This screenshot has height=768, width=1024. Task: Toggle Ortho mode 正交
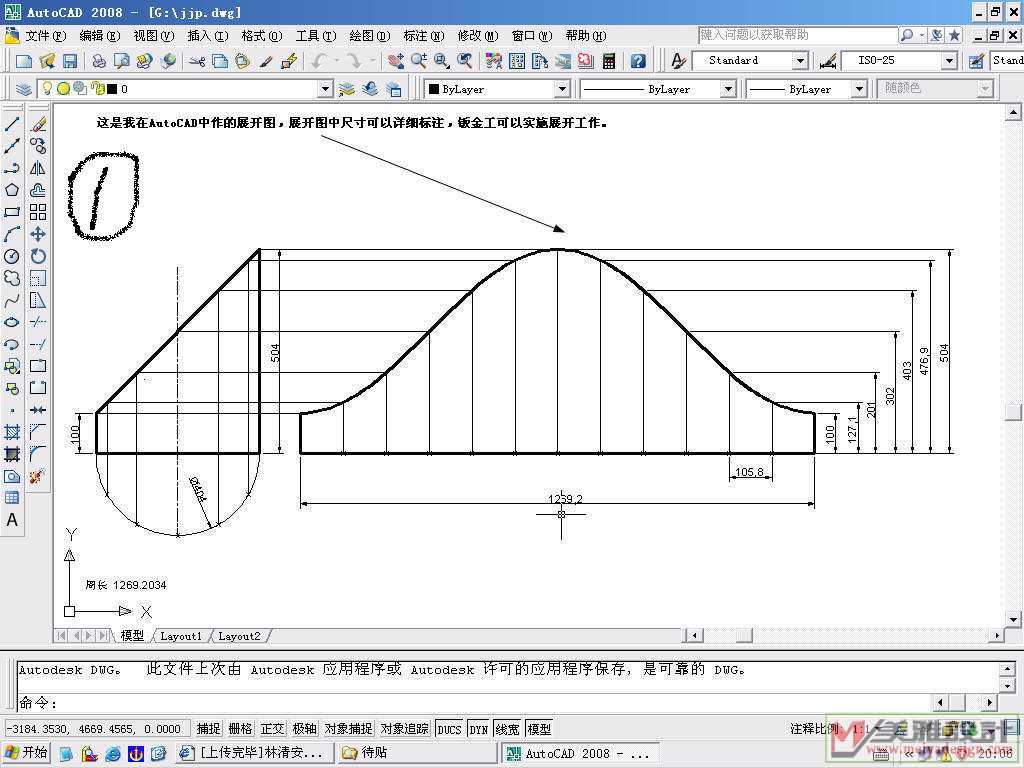(x=272, y=729)
